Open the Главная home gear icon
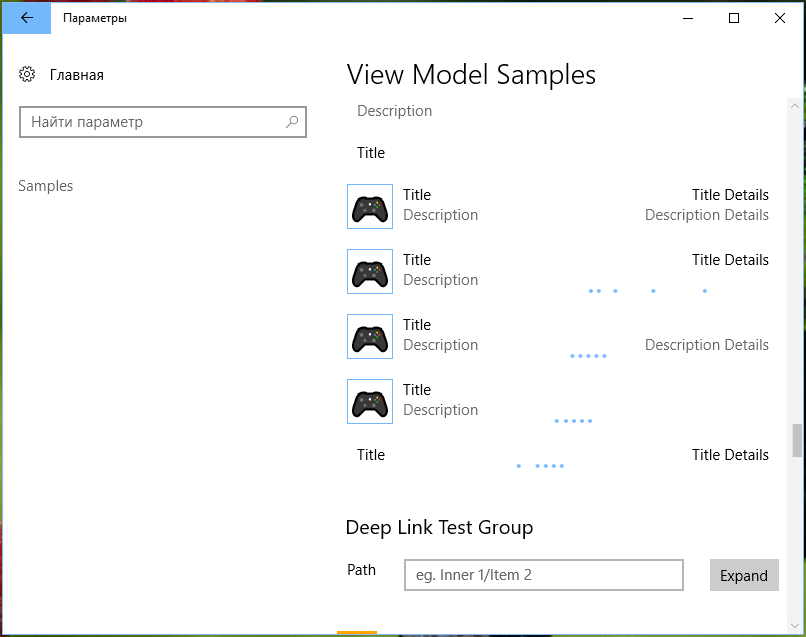This screenshot has width=806, height=637. 27,75
